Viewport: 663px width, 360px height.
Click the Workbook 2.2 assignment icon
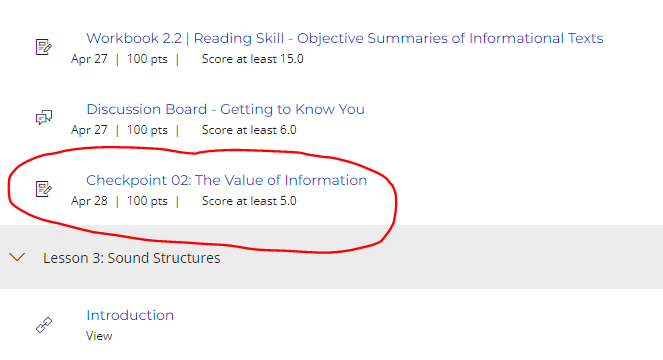click(x=44, y=47)
